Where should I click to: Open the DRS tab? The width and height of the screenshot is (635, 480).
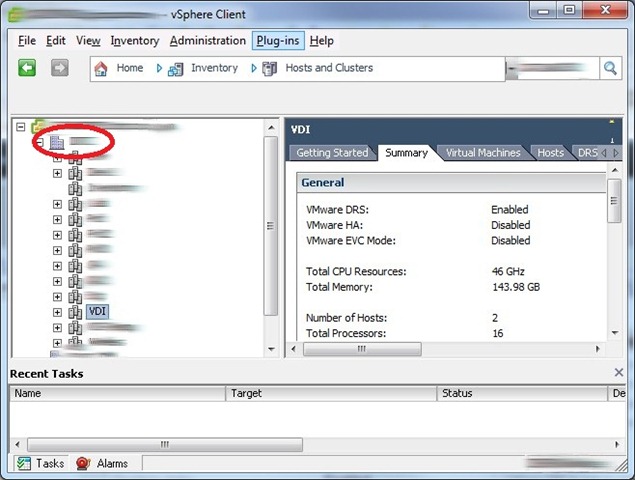click(x=587, y=153)
